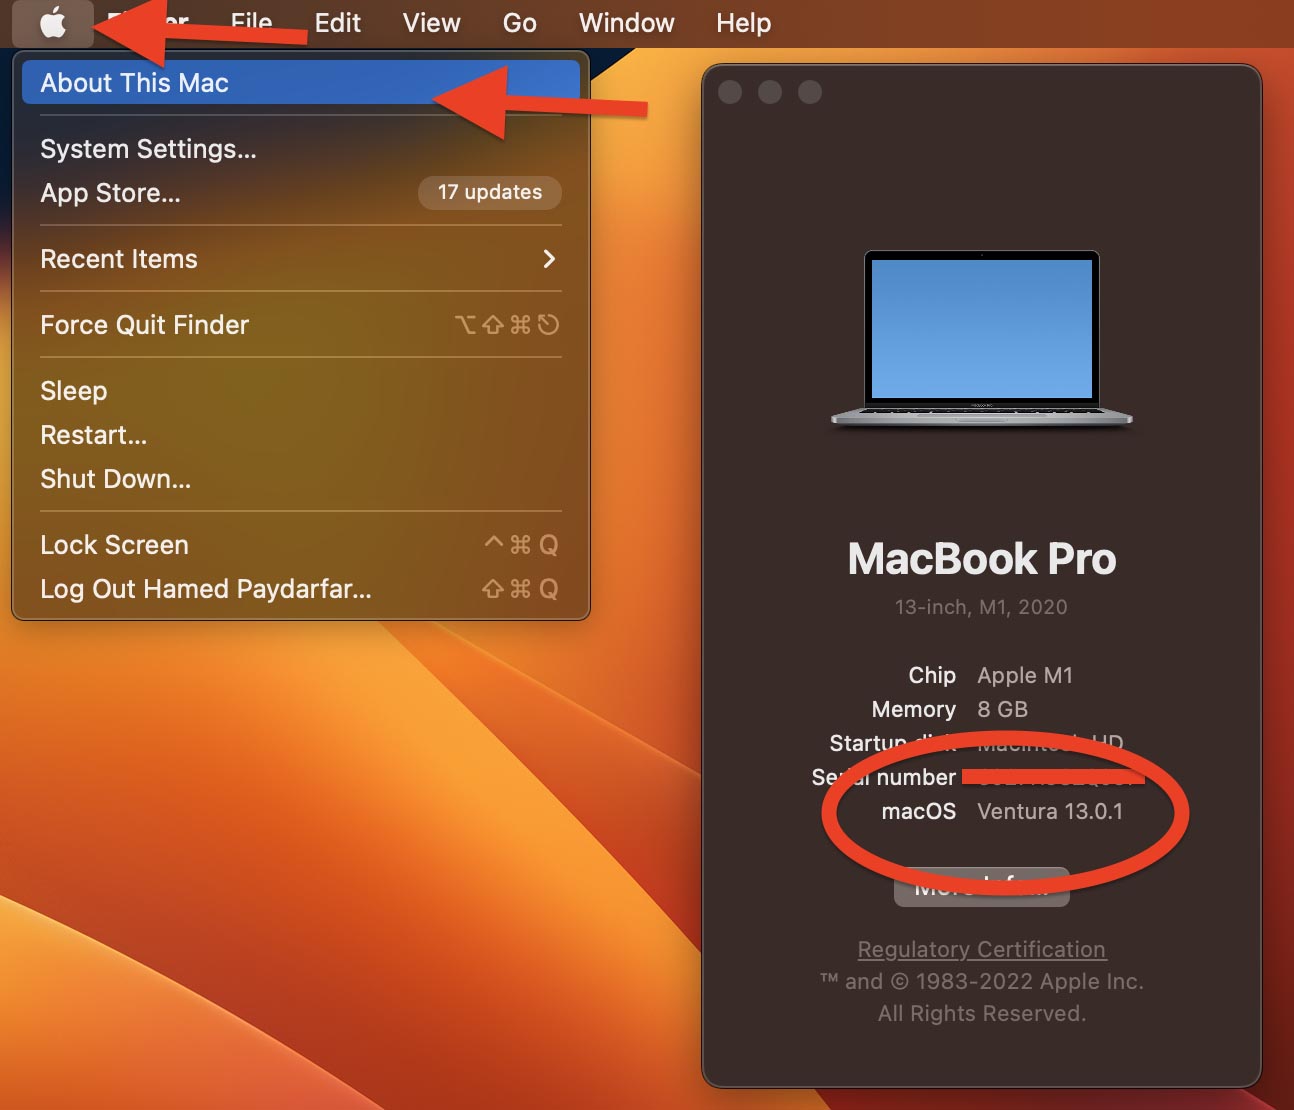Open the View menu in menu bar
Viewport: 1294px width, 1110px height.
coord(431,22)
